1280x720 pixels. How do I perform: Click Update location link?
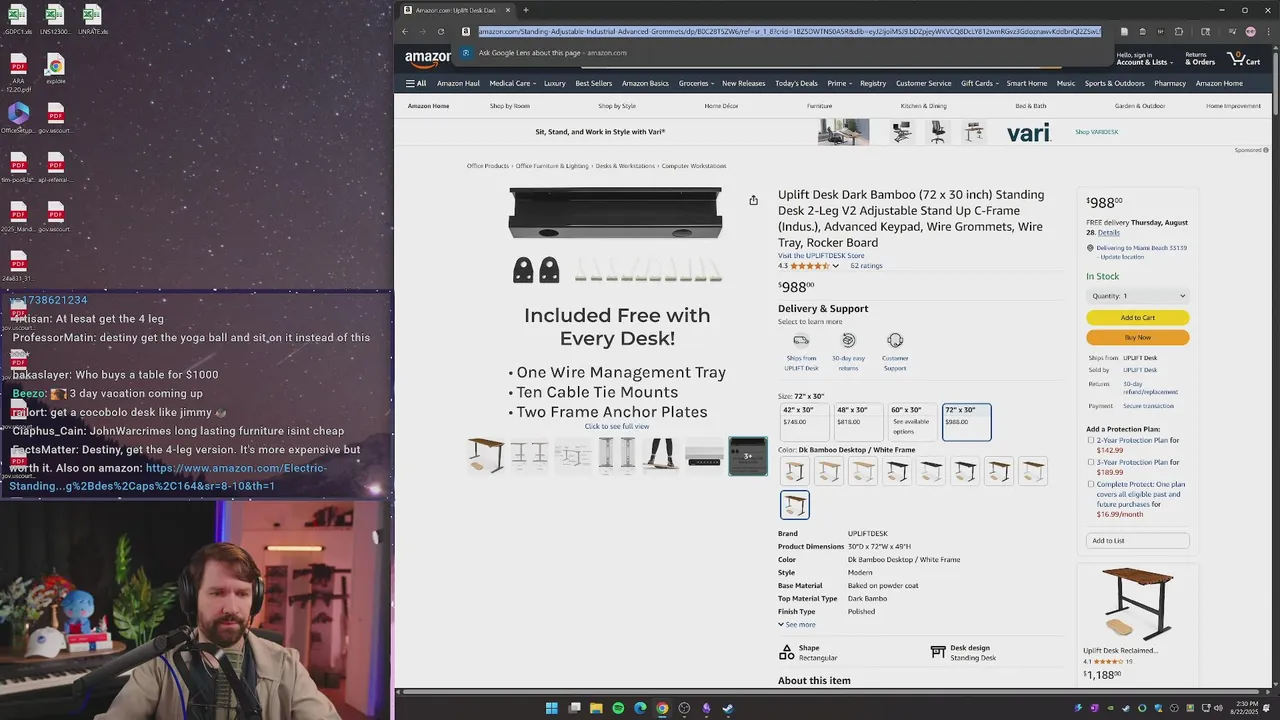click(x=1122, y=257)
